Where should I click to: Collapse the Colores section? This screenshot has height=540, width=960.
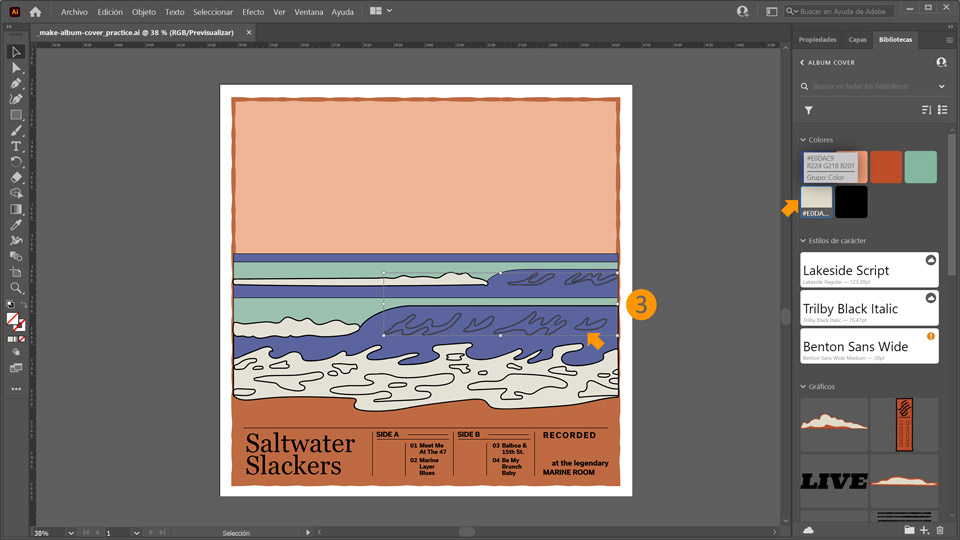802,140
